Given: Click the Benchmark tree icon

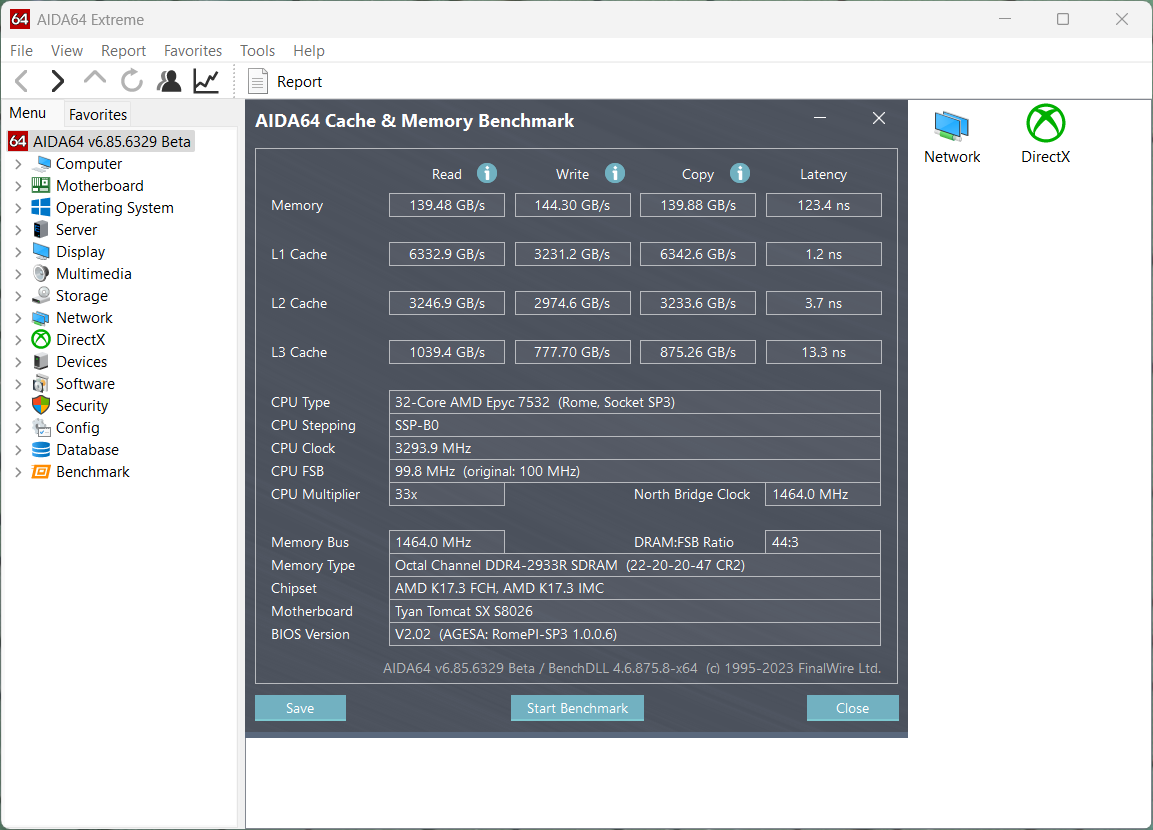Looking at the screenshot, I should [41, 471].
